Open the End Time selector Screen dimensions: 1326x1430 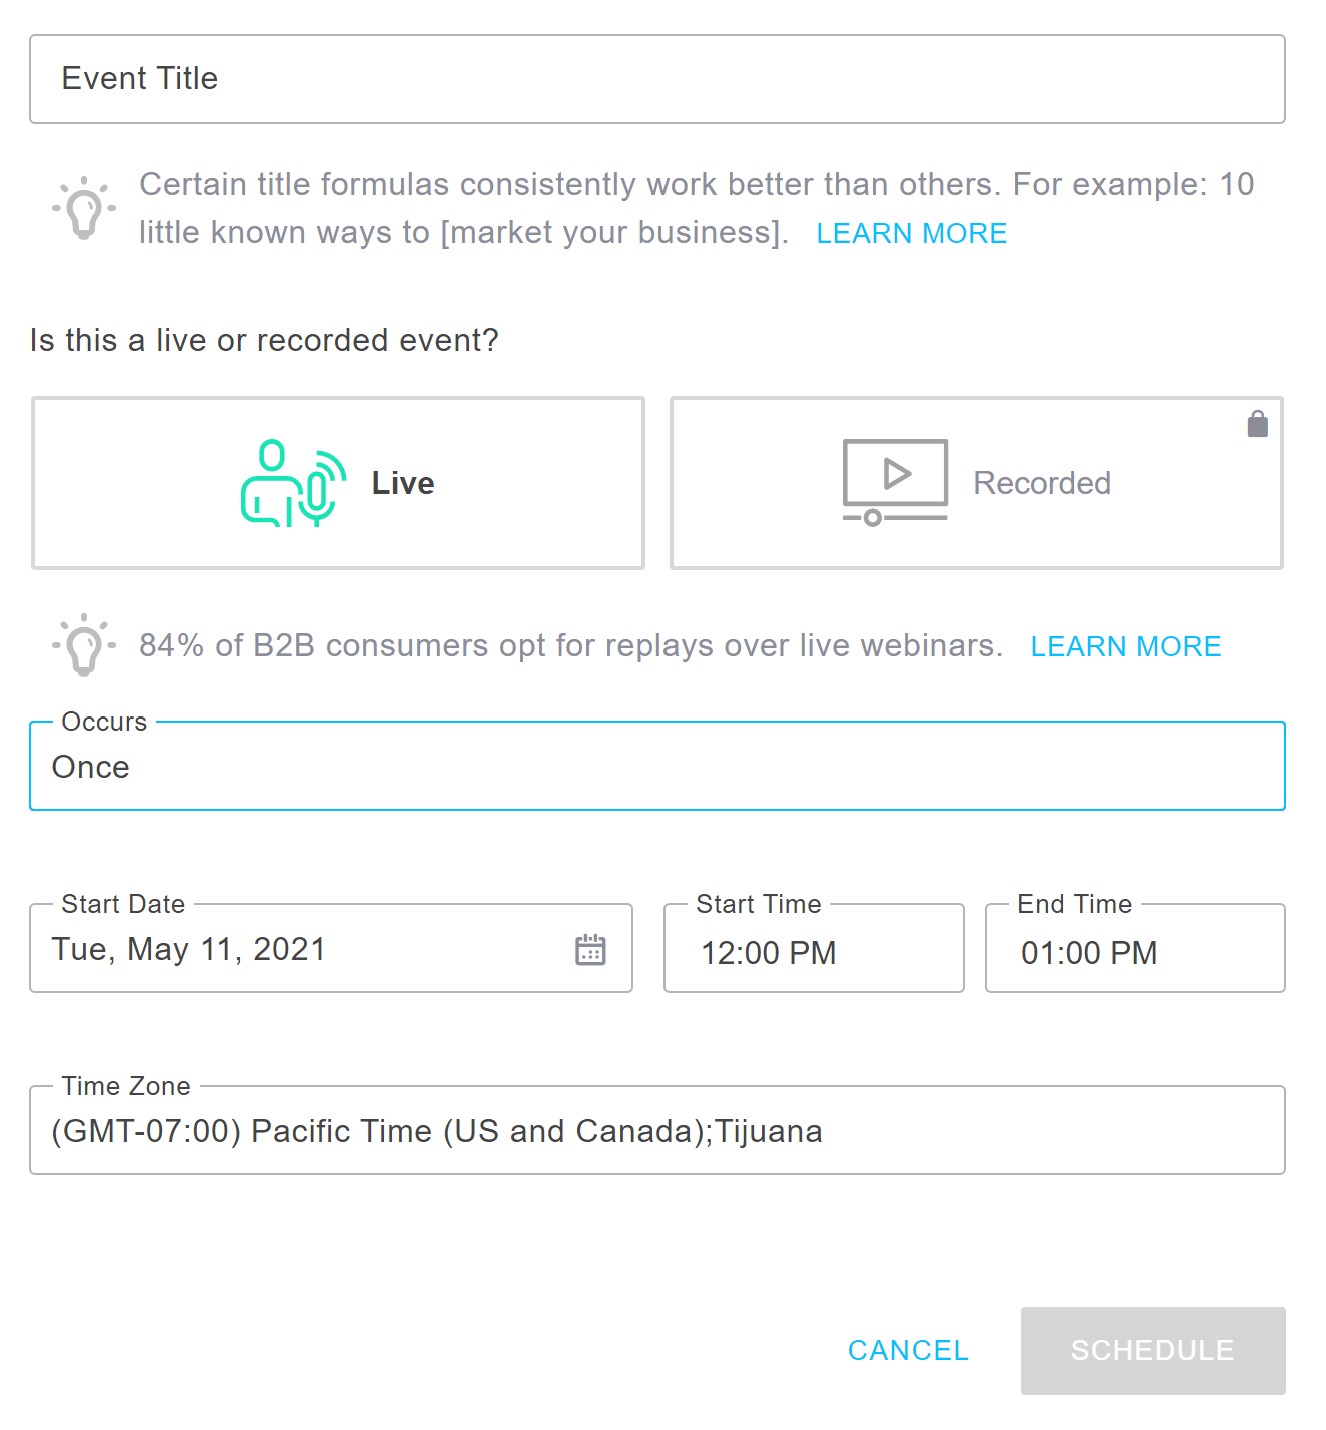(x=1133, y=952)
